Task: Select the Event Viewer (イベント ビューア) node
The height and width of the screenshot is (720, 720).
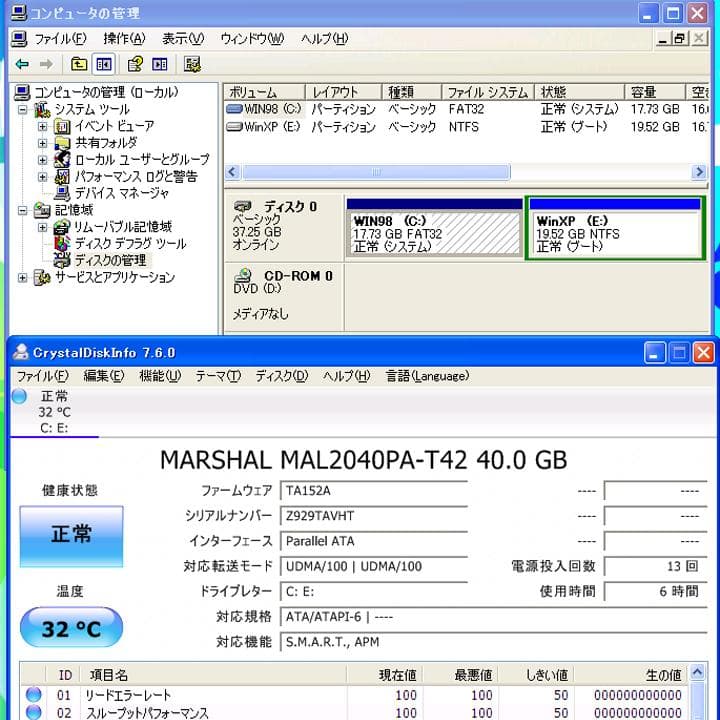Action: (114, 126)
